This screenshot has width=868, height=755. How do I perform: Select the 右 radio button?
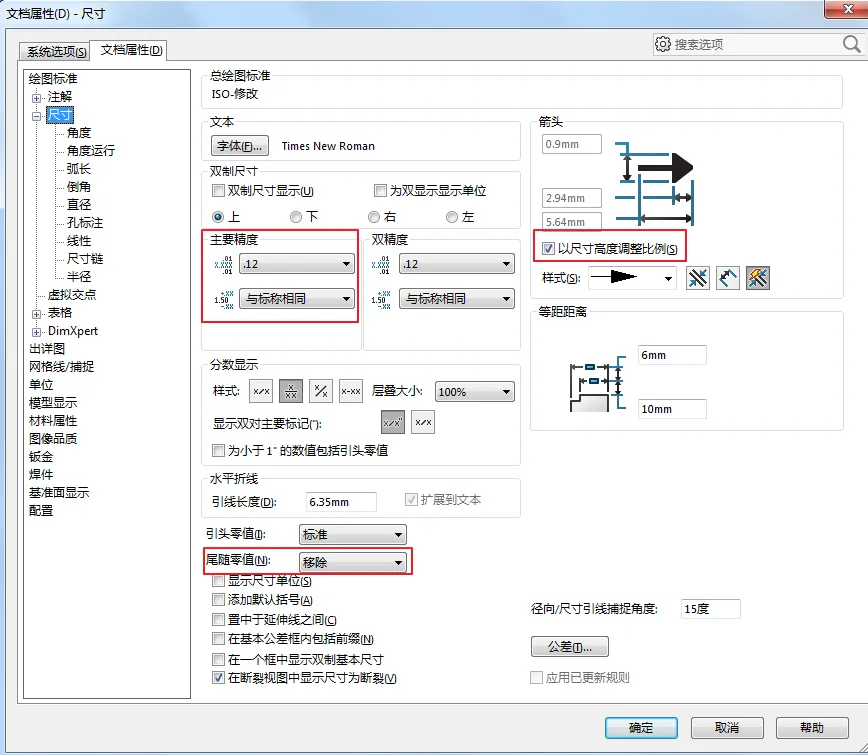click(x=374, y=217)
